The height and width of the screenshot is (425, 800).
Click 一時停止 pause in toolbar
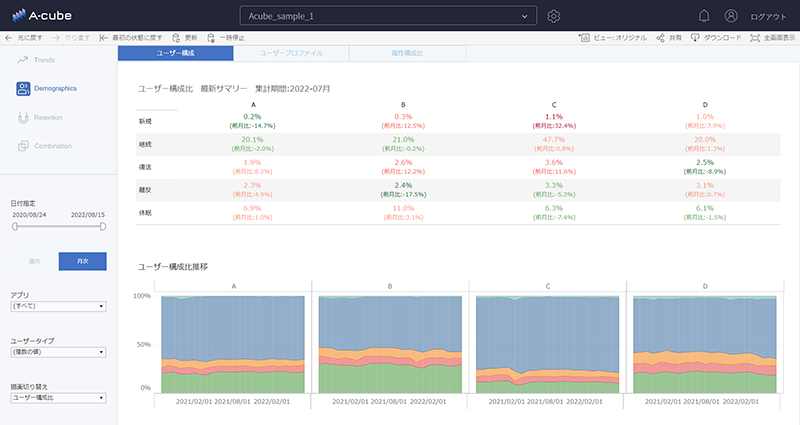click(208, 37)
